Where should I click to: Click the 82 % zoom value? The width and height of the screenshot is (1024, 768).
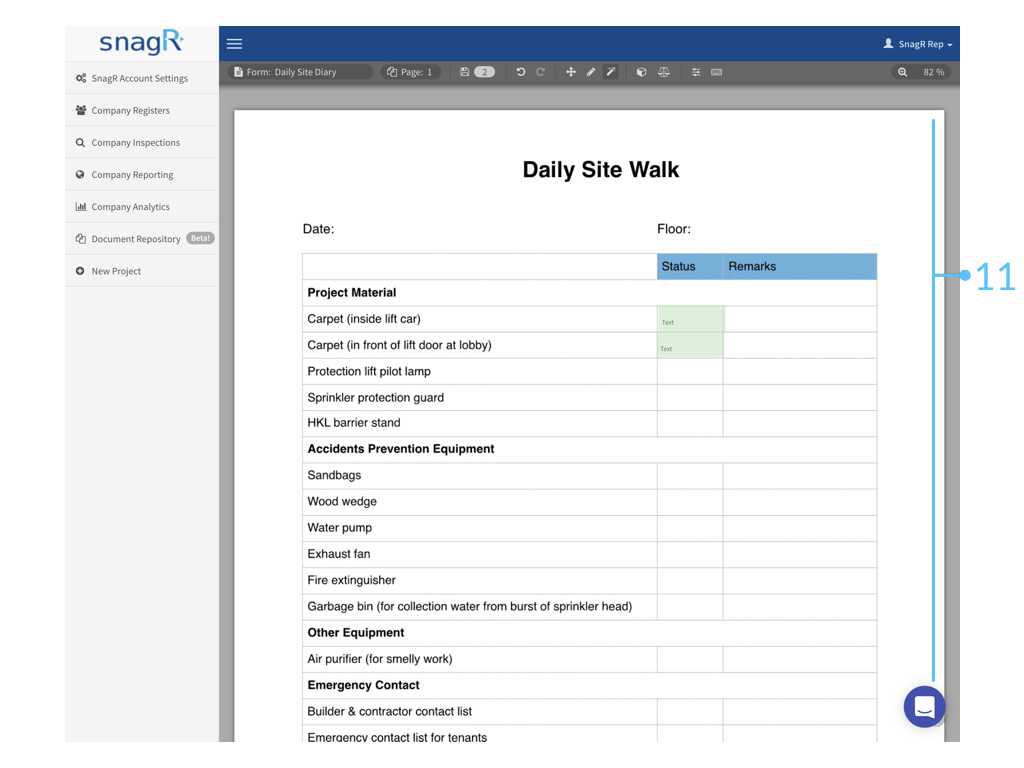pos(933,72)
